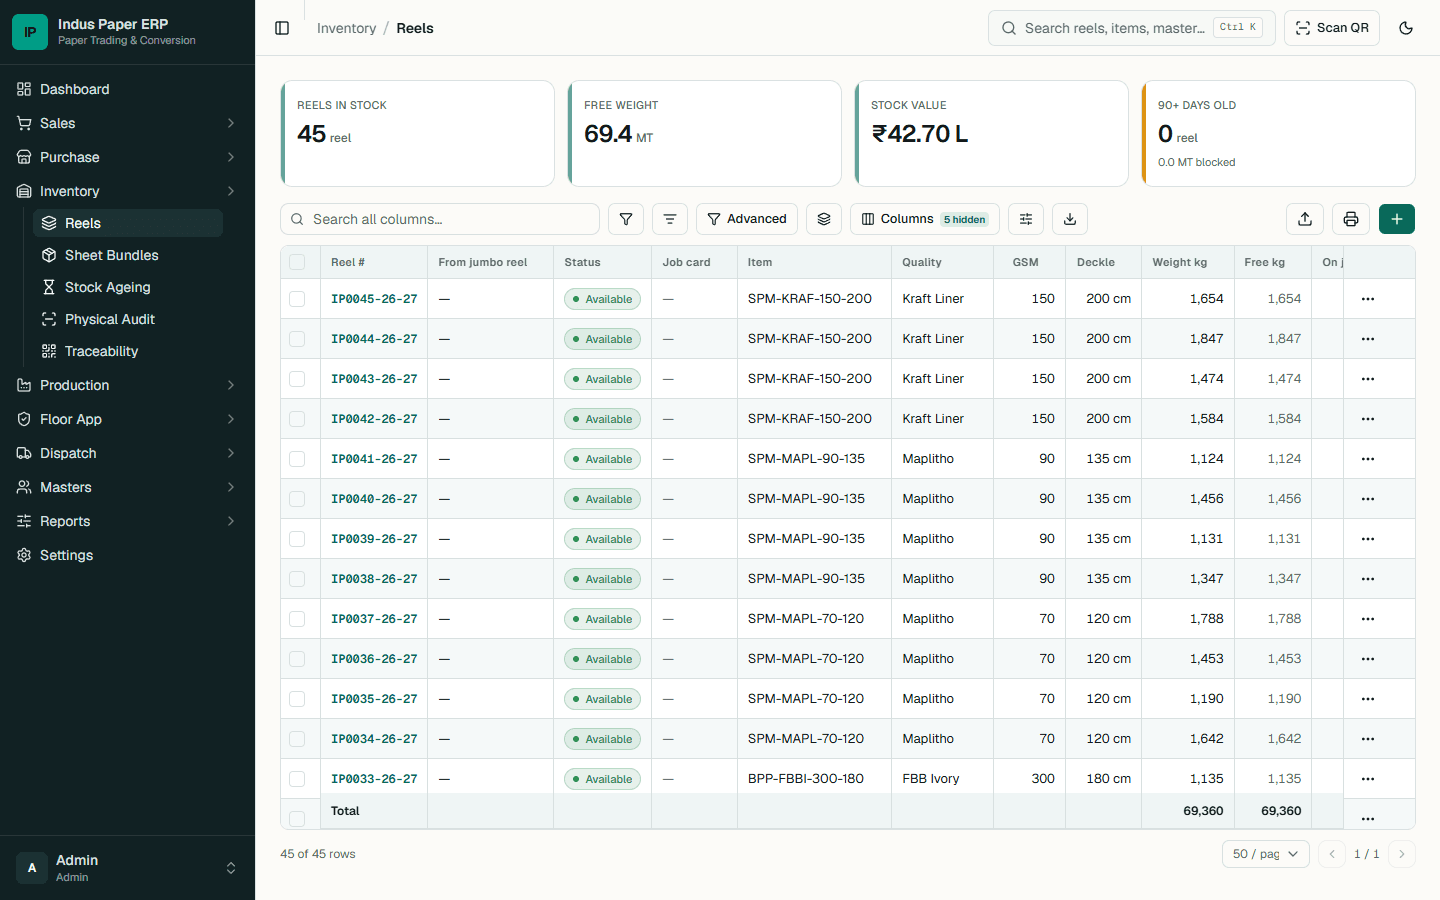Open Advanced filter button
This screenshot has height=900, width=1440.
(x=747, y=219)
